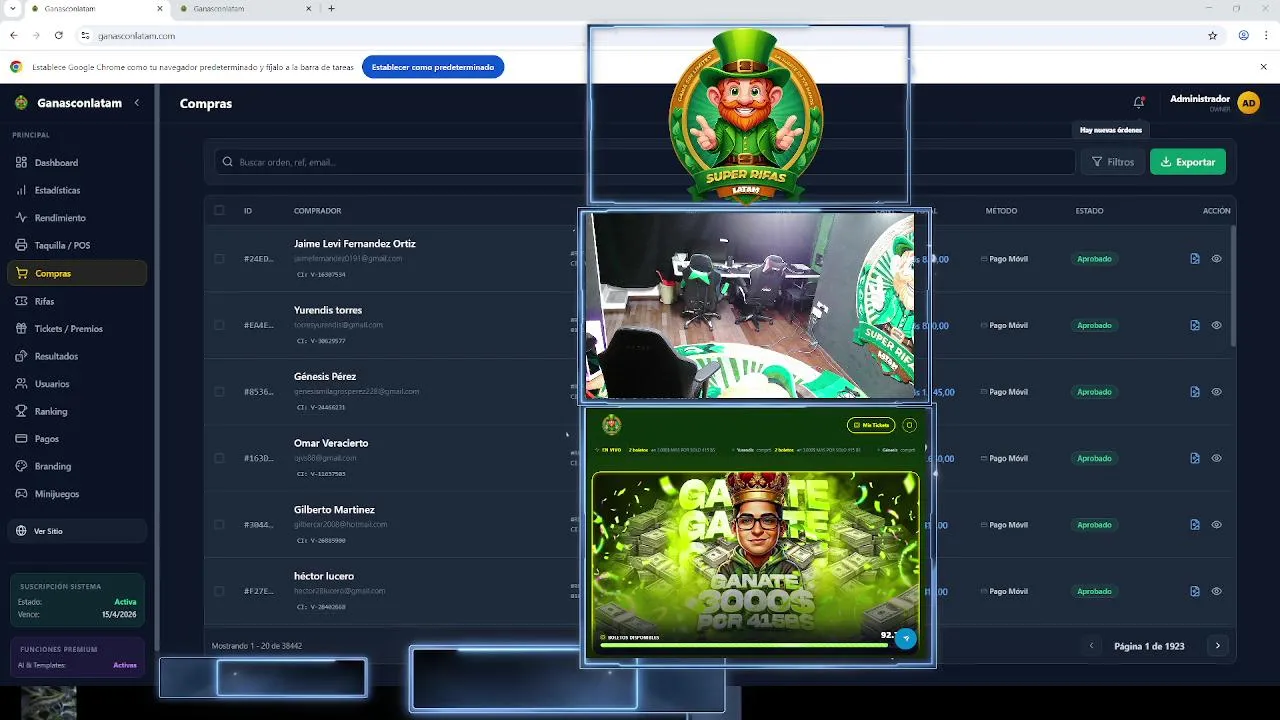Check the Jaime Levi Fernandez Ortiz row checkbox
This screenshot has height=720, width=1280.
pos(219,259)
